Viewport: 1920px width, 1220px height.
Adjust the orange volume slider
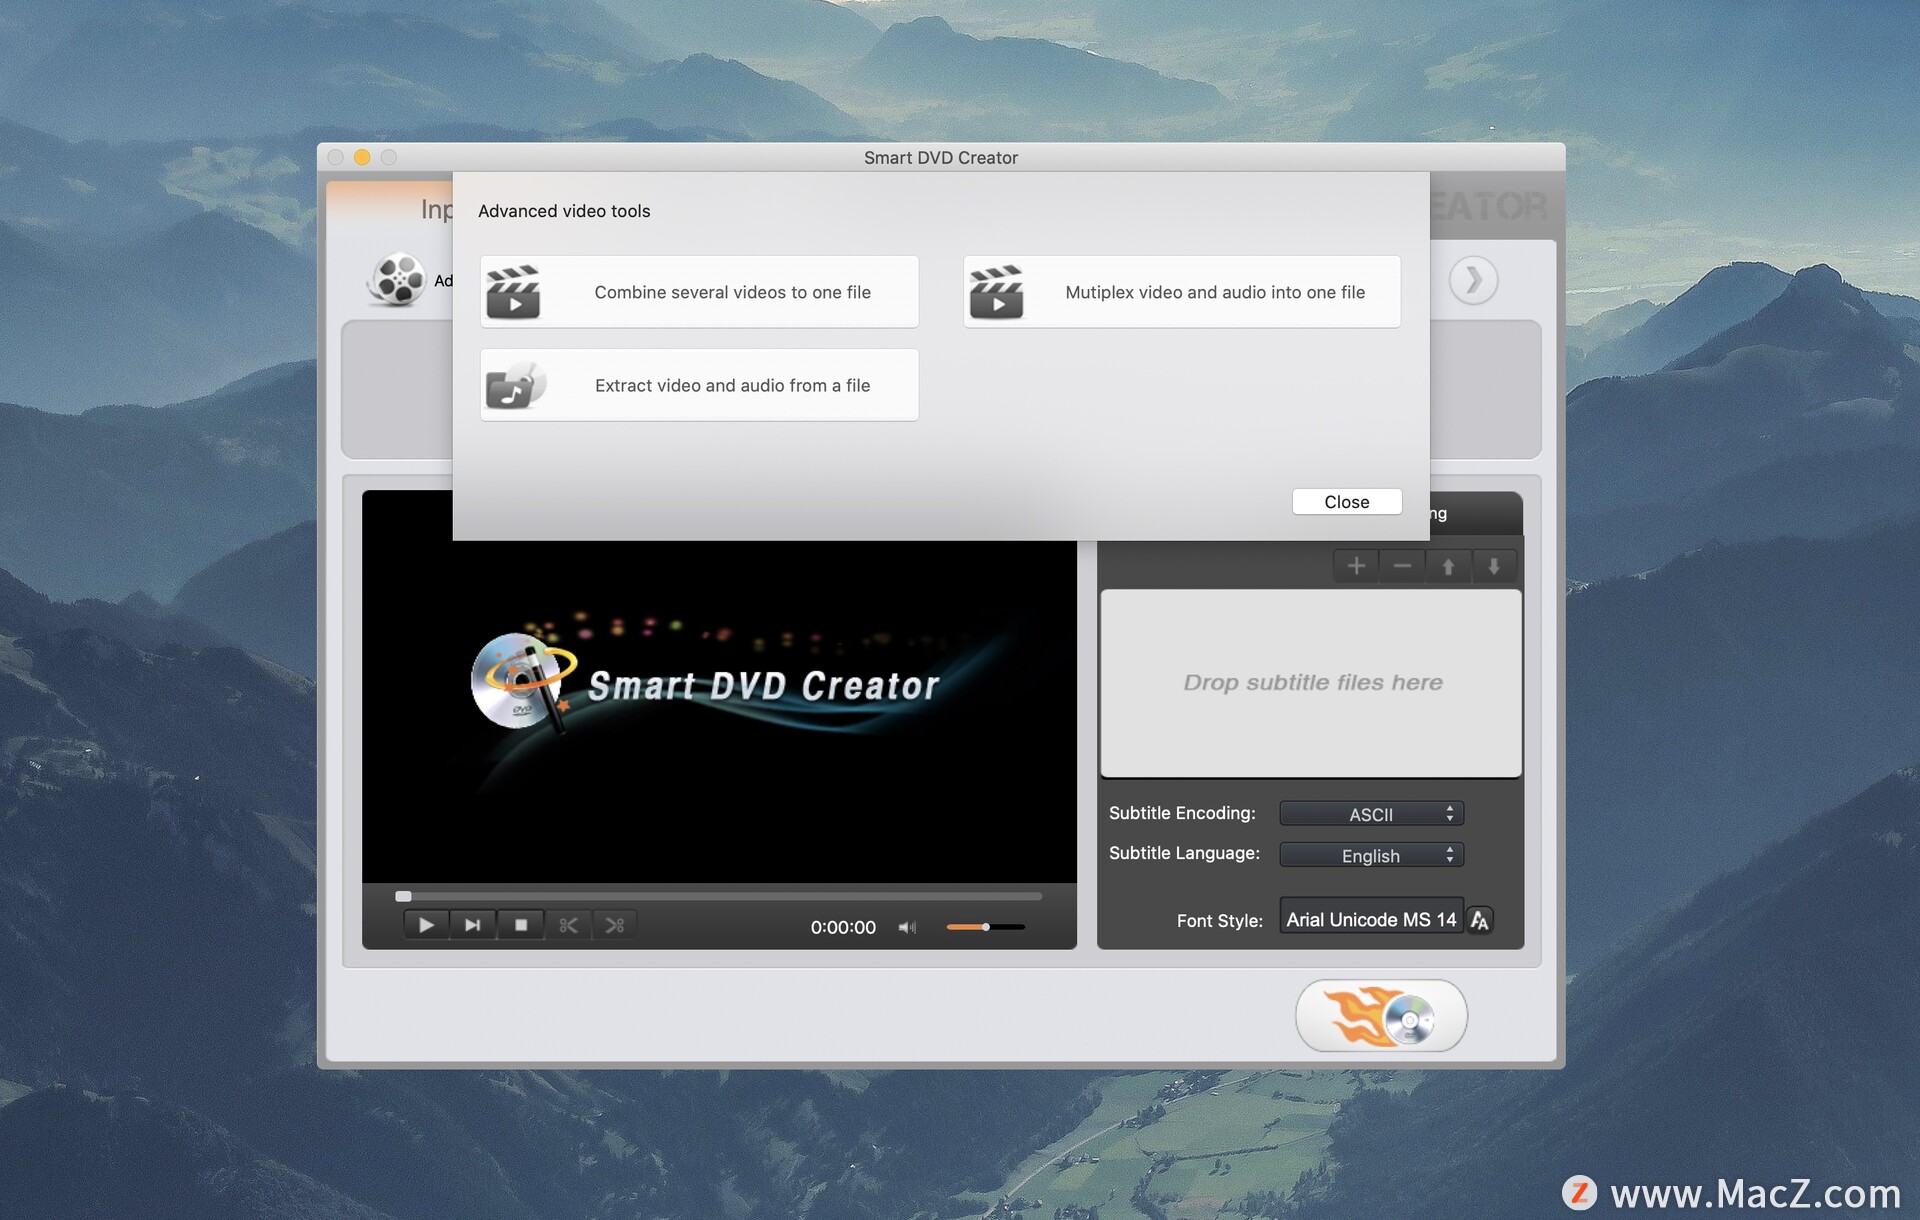point(985,927)
